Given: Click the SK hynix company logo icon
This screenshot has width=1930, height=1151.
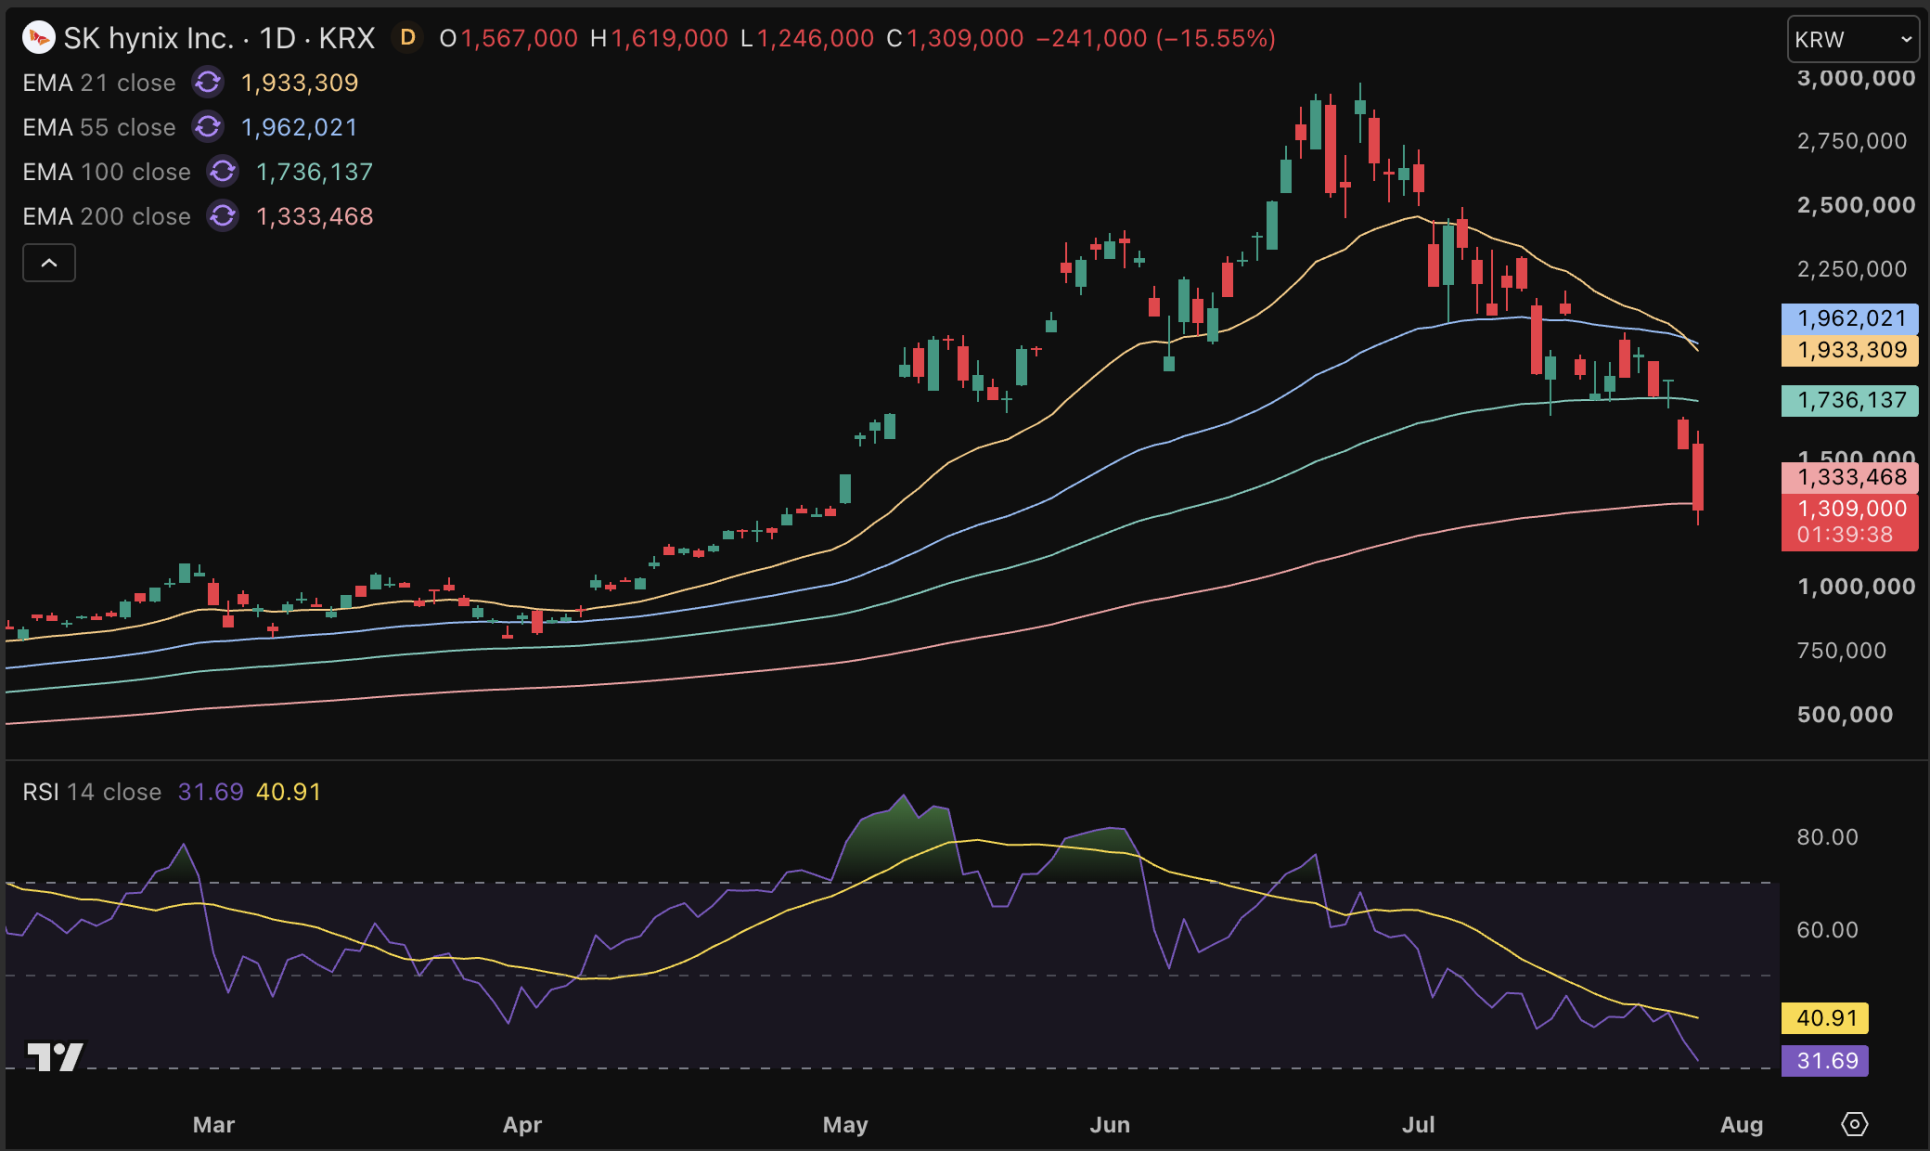Looking at the screenshot, I should point(38,38).
